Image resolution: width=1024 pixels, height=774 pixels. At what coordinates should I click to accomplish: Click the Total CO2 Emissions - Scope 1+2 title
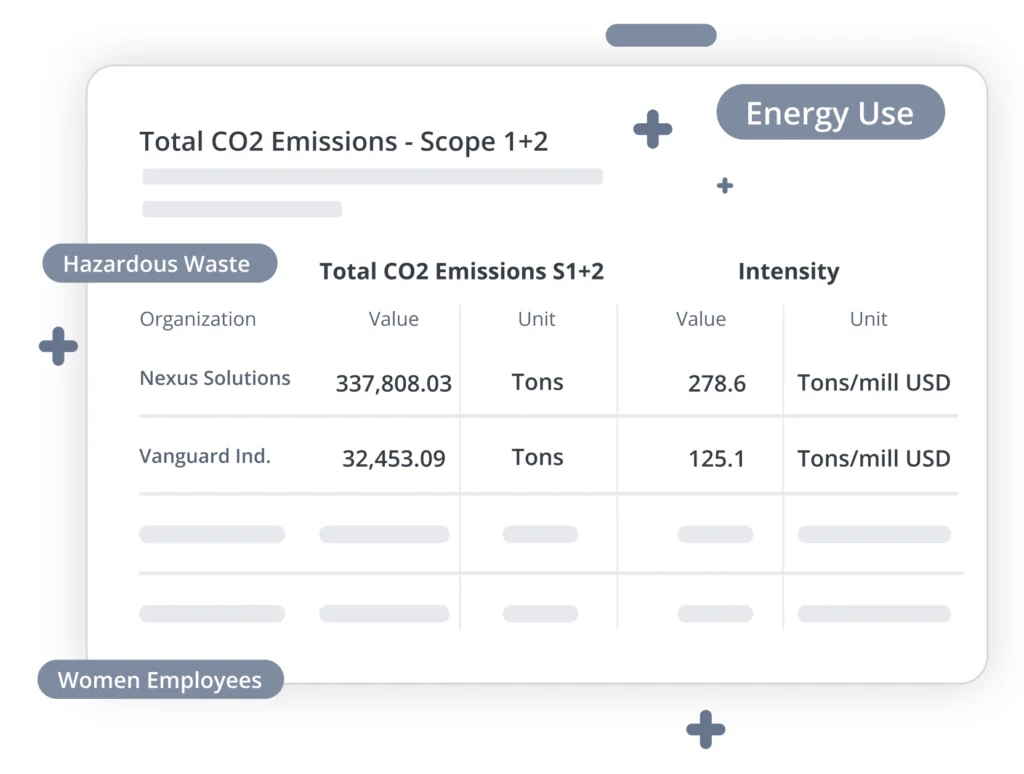point(343,142)
